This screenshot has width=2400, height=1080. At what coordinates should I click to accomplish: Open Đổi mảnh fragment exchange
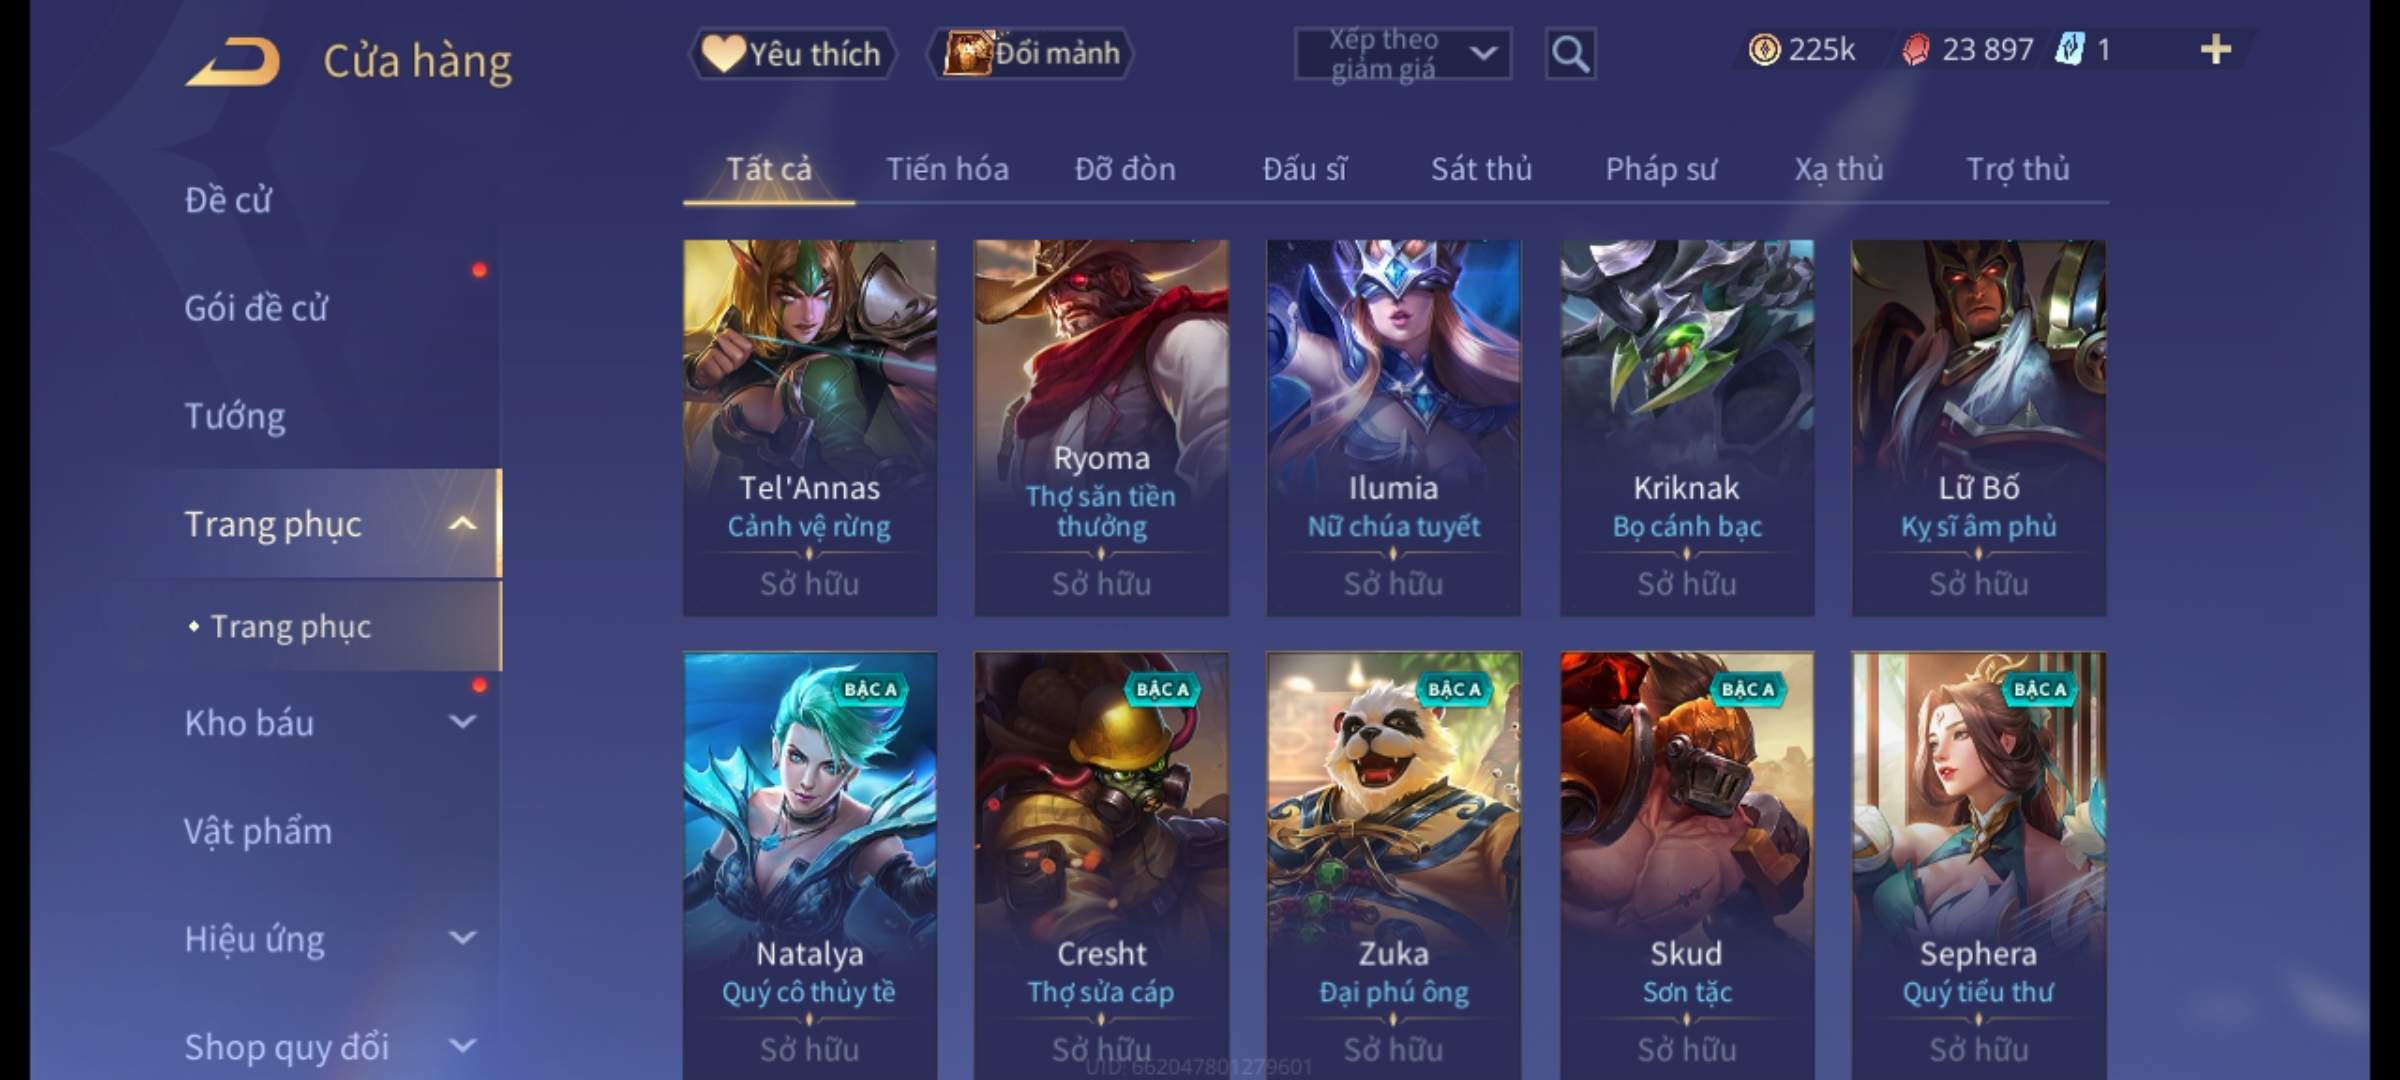coord(1031,53)
